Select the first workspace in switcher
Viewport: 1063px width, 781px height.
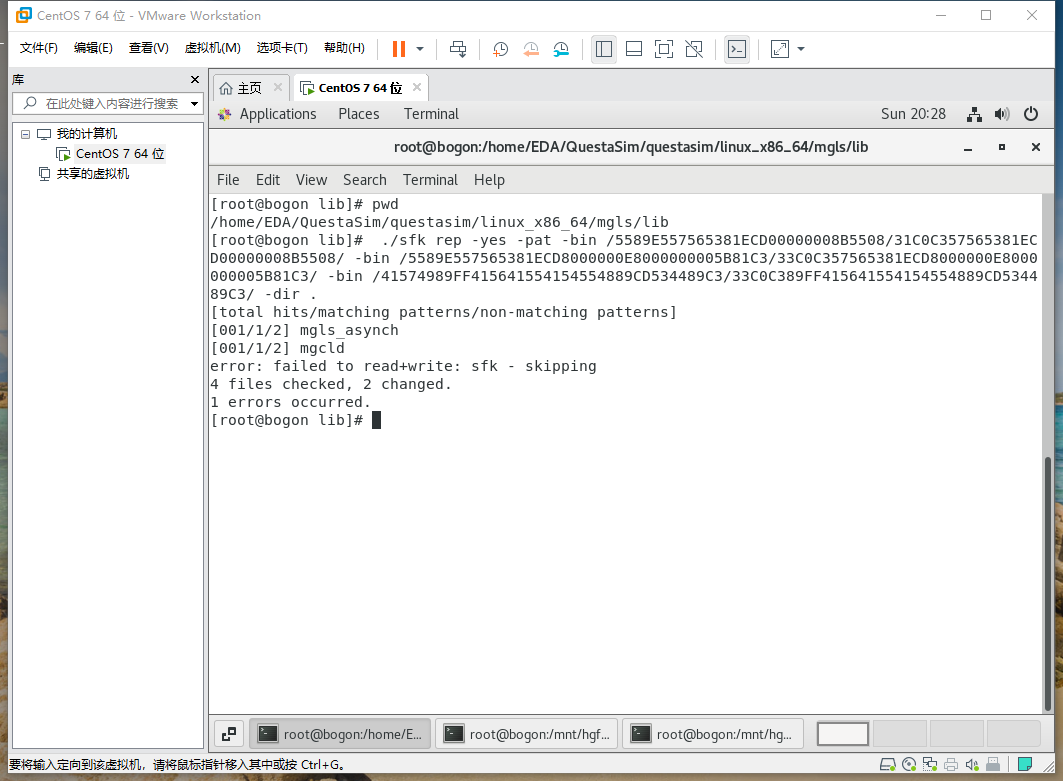point(843,734)
